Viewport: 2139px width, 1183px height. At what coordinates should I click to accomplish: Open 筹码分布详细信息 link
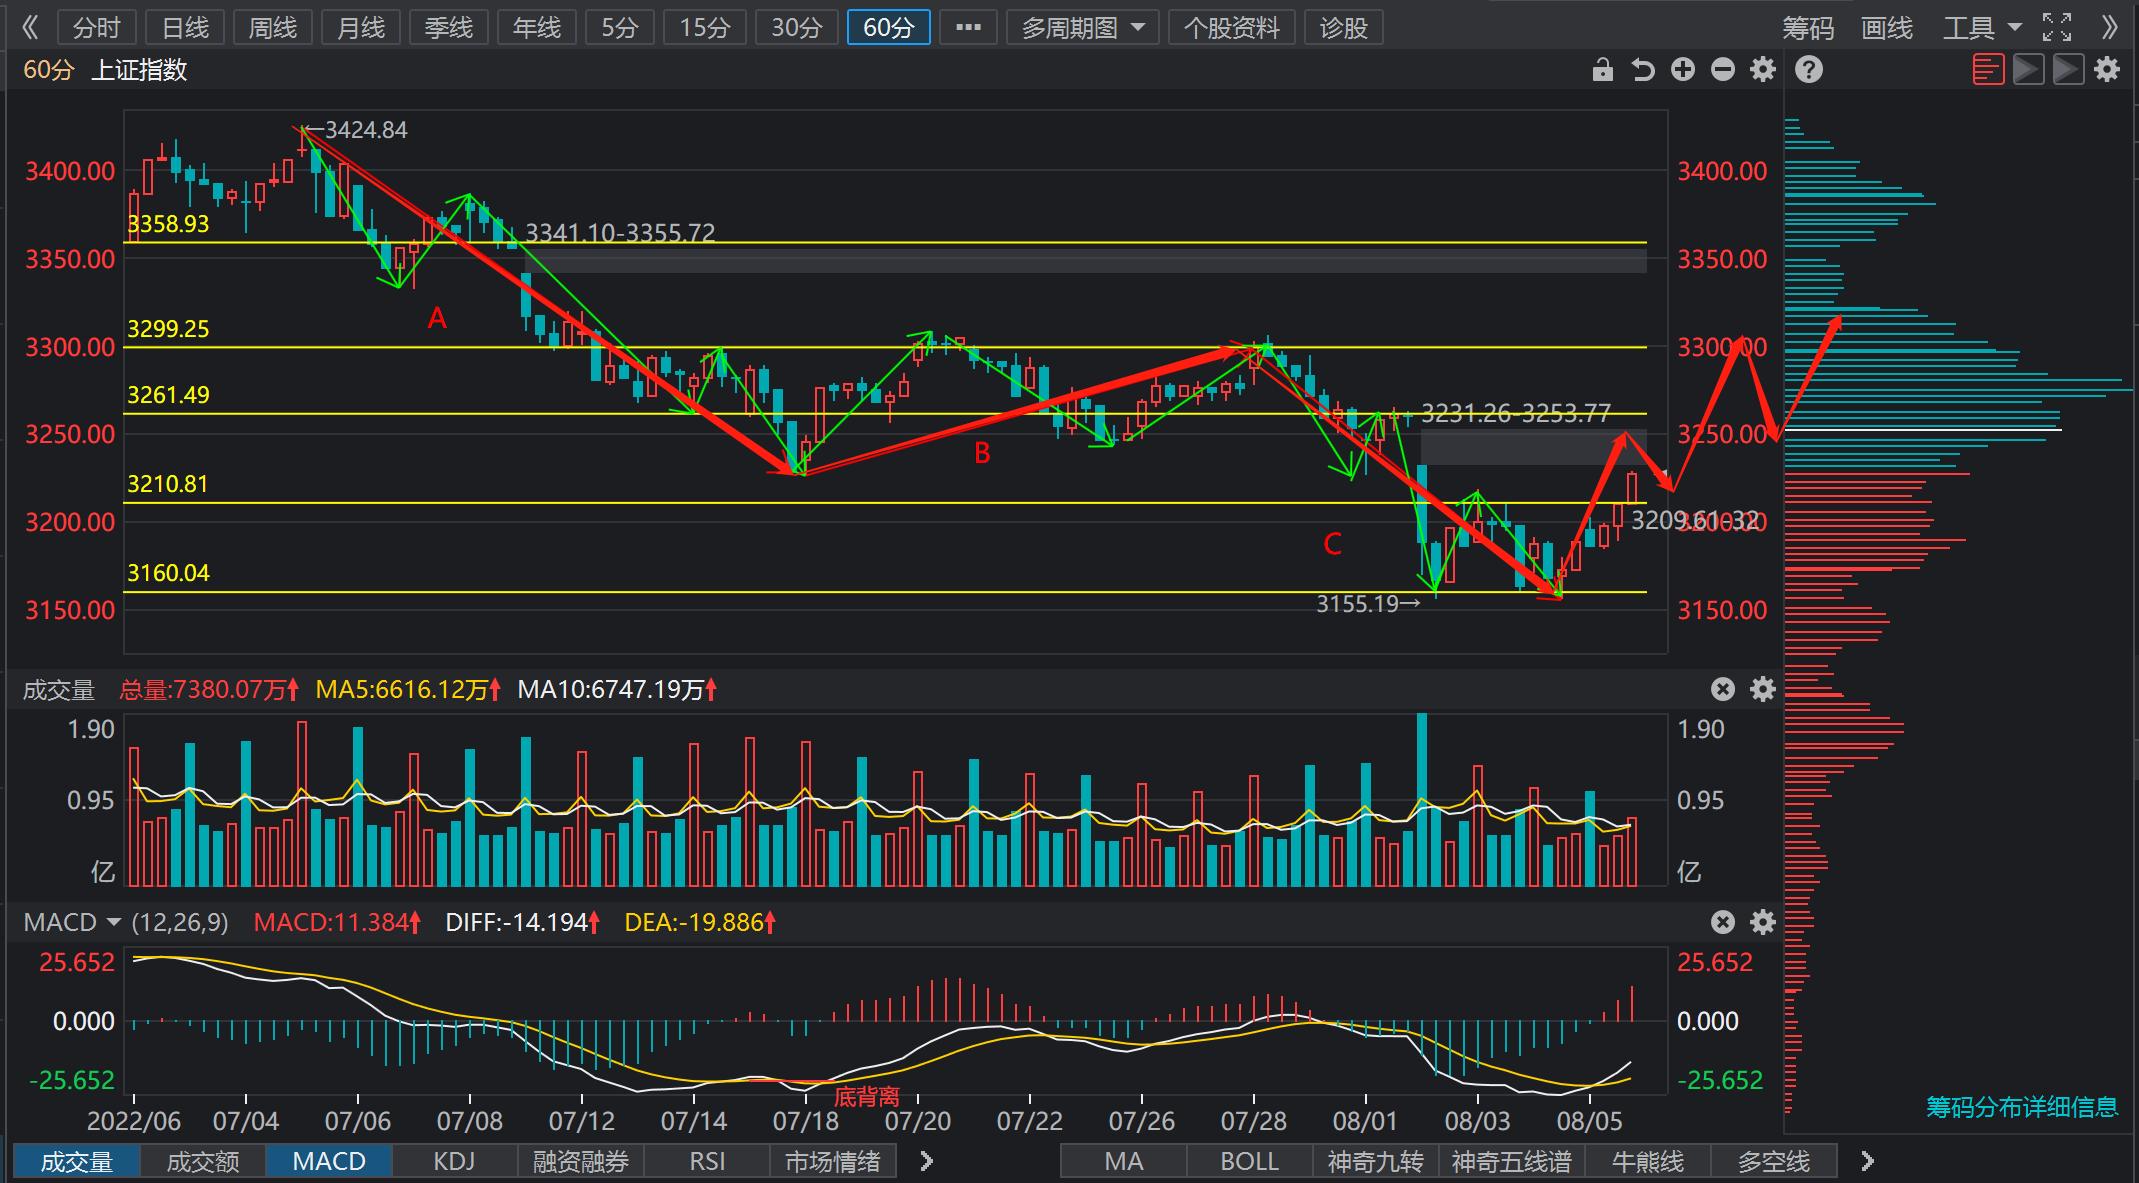pos(2022,1107)
